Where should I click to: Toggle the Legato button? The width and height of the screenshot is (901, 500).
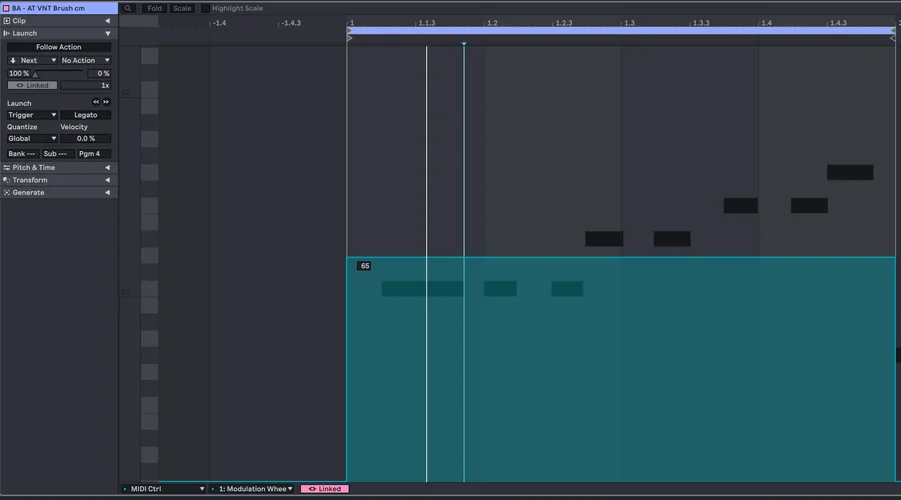[86, 115]
